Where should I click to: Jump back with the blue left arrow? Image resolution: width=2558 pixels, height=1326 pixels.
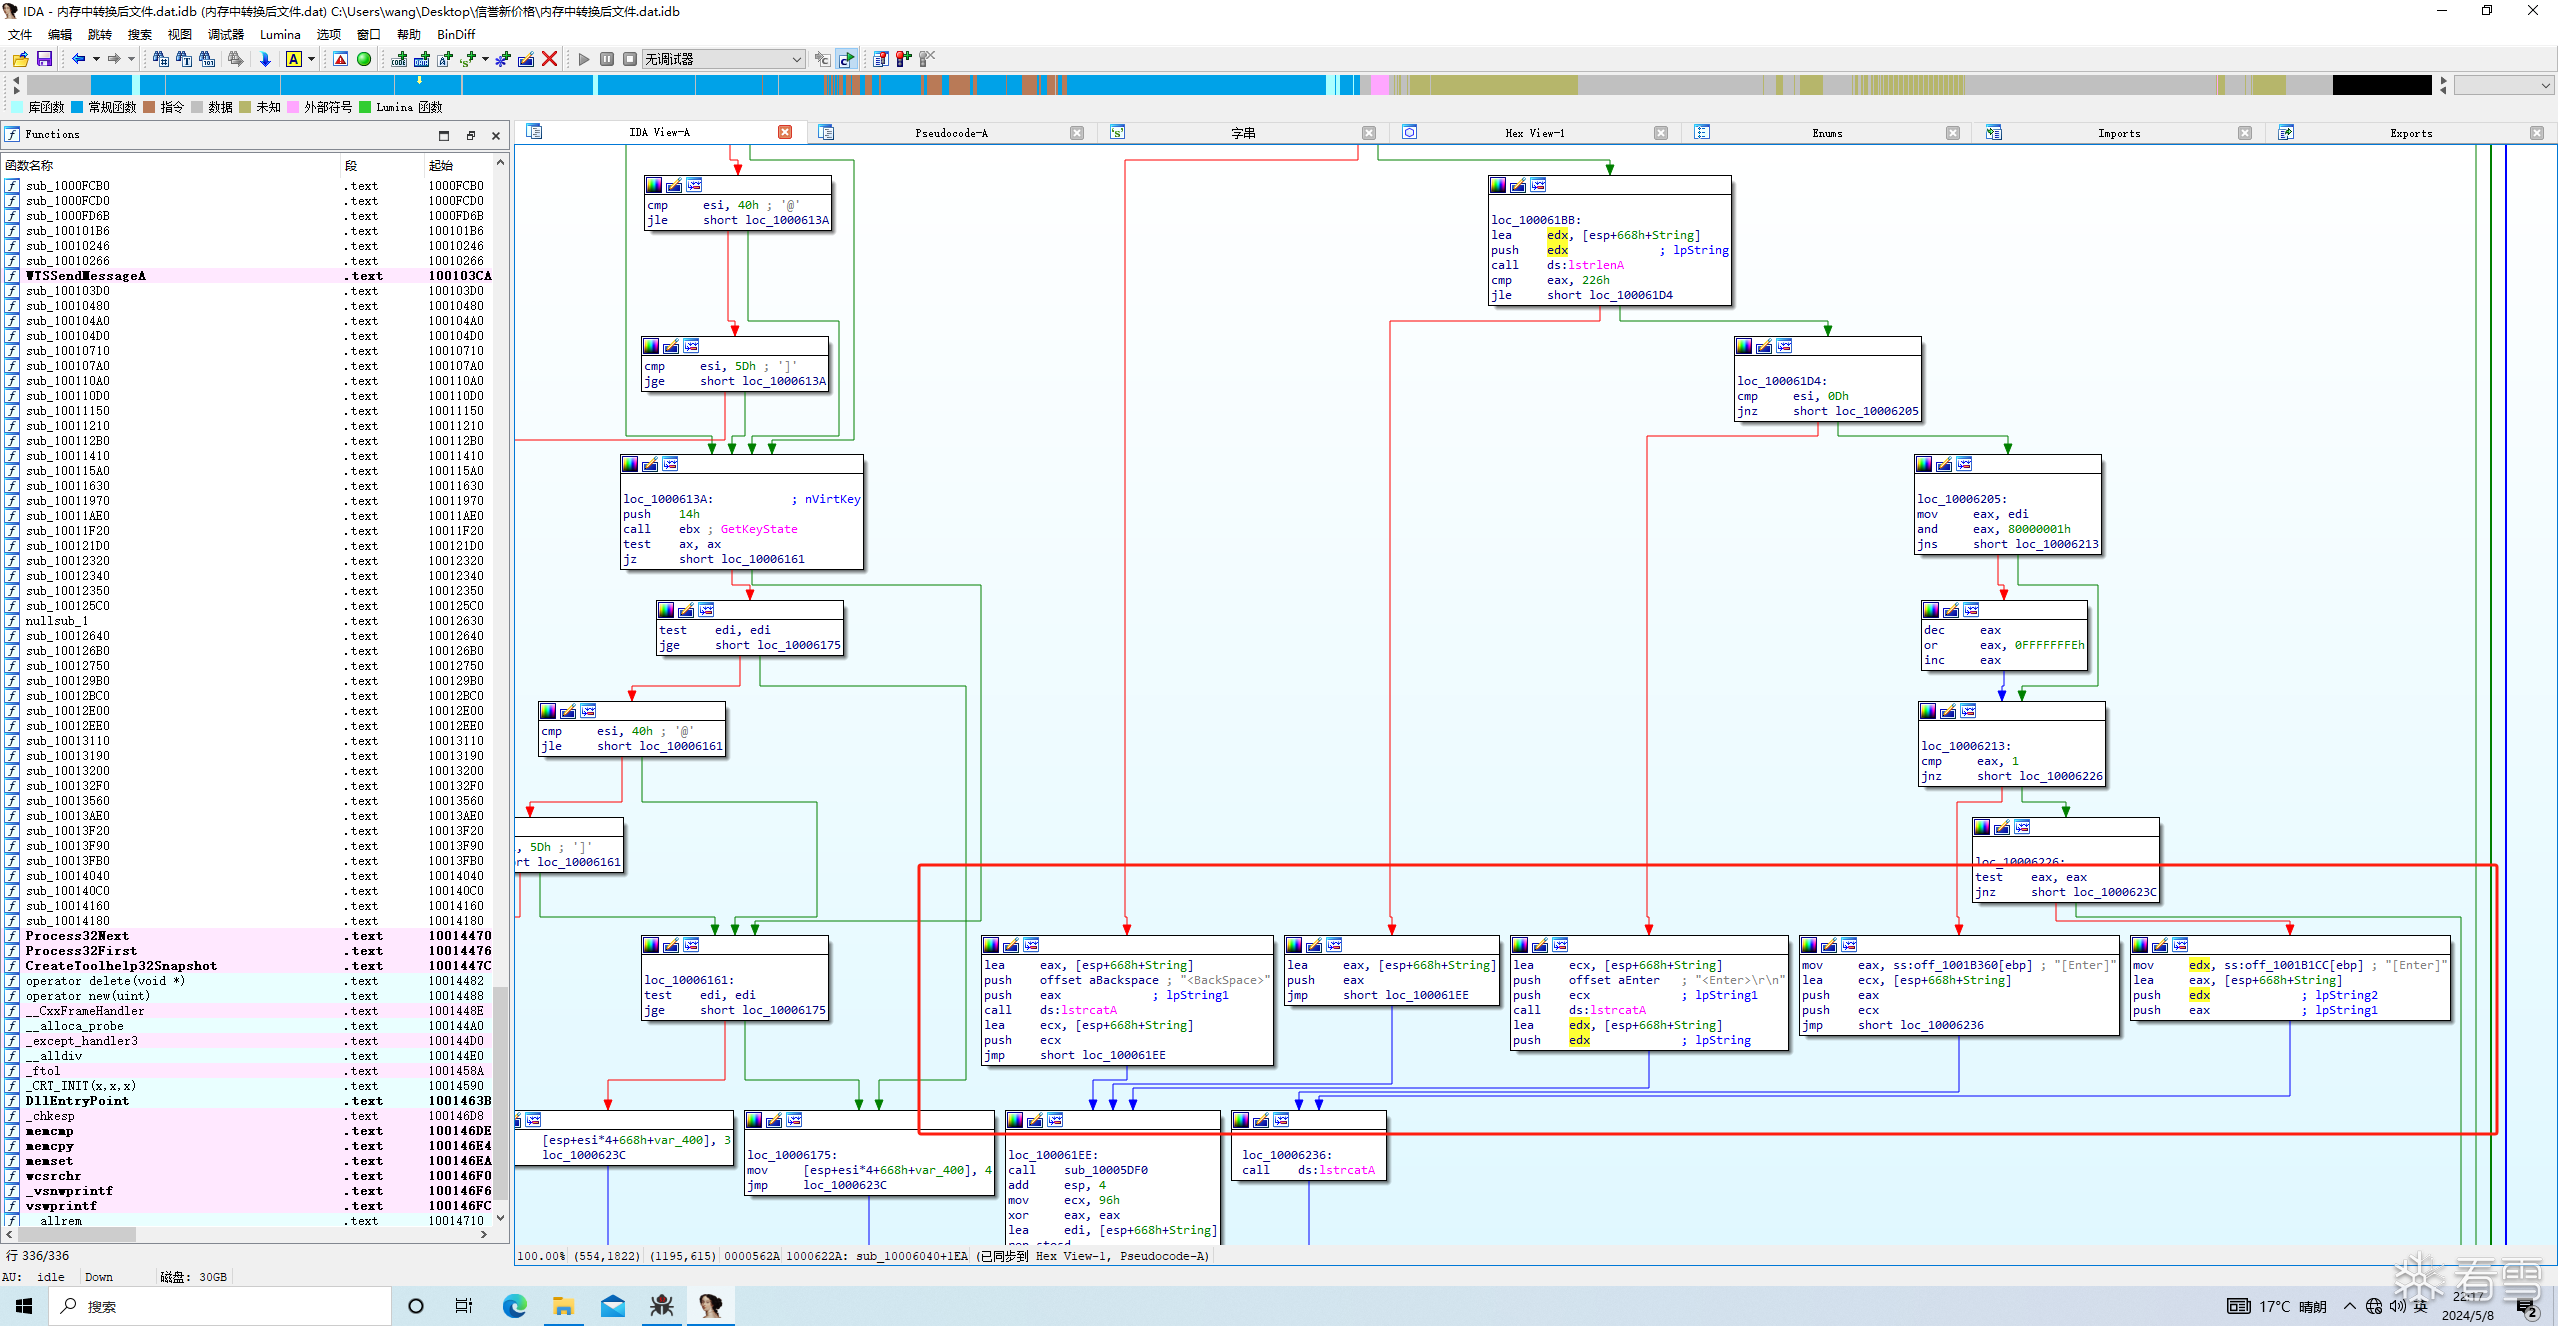[x=78, y=59]
